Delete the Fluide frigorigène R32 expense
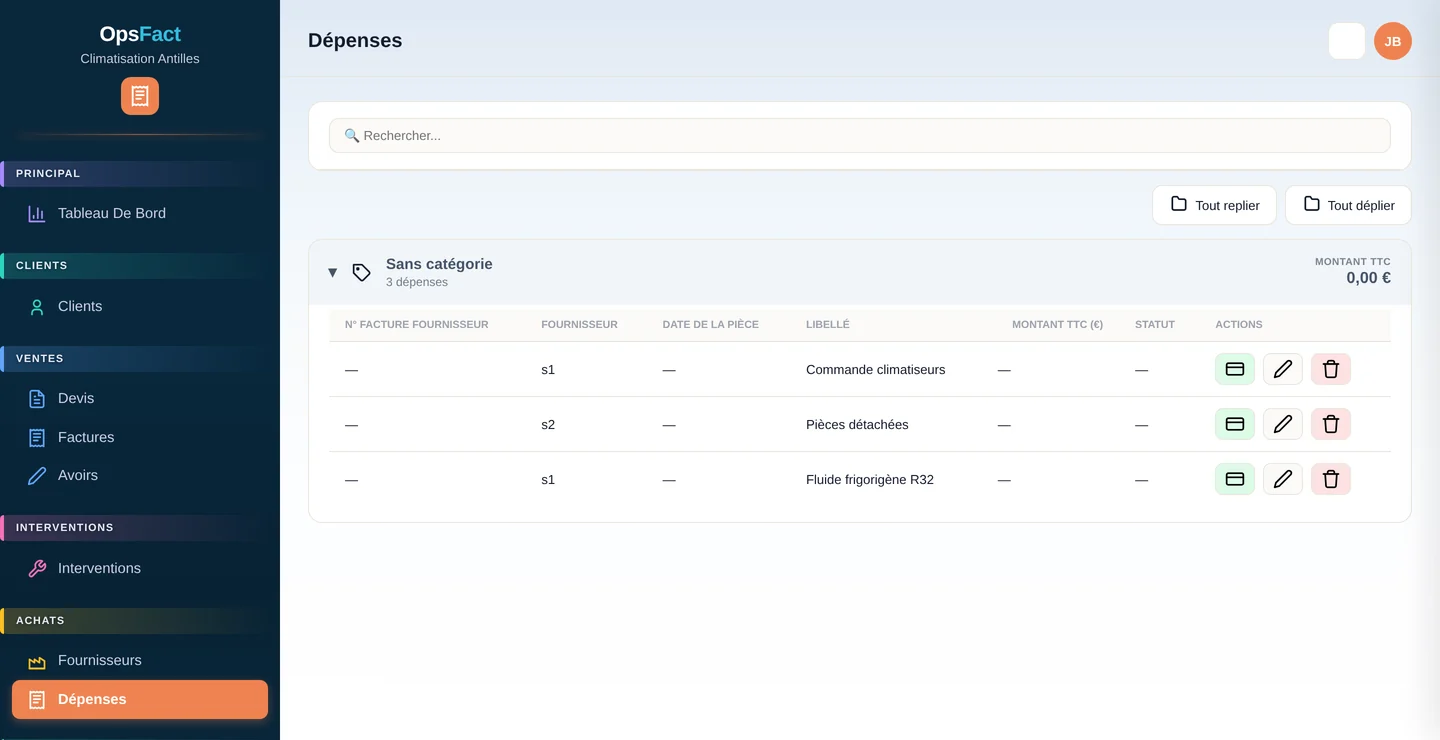 coord(1331,479)
